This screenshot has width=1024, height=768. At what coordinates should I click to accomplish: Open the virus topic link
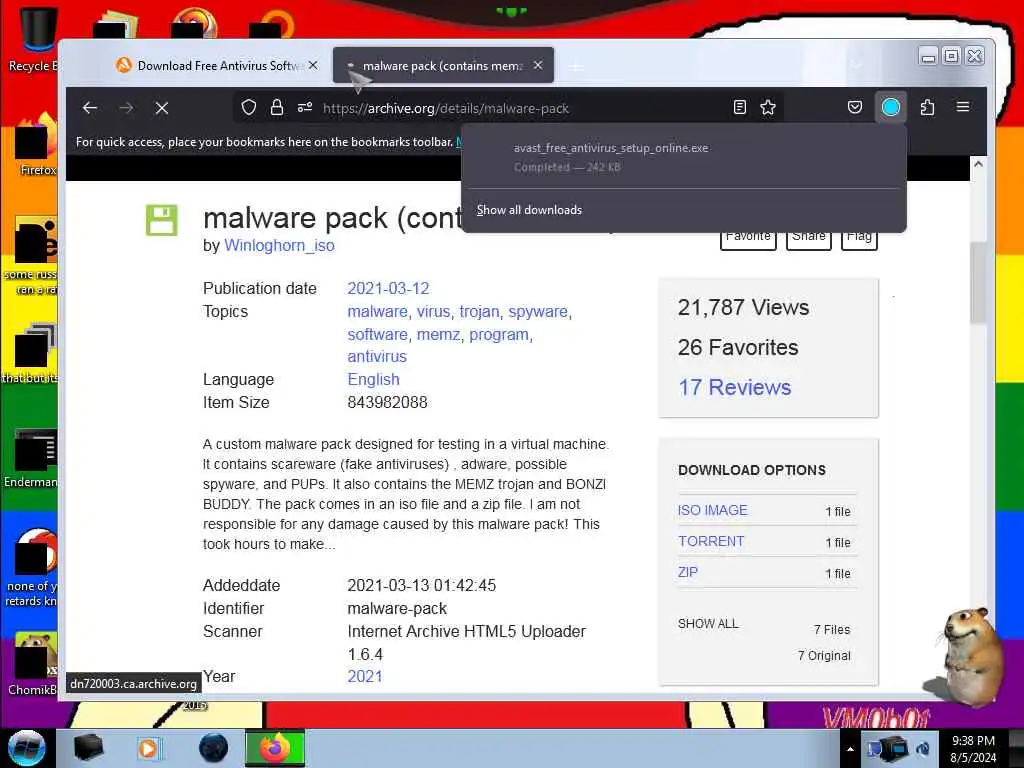point(434,312)
